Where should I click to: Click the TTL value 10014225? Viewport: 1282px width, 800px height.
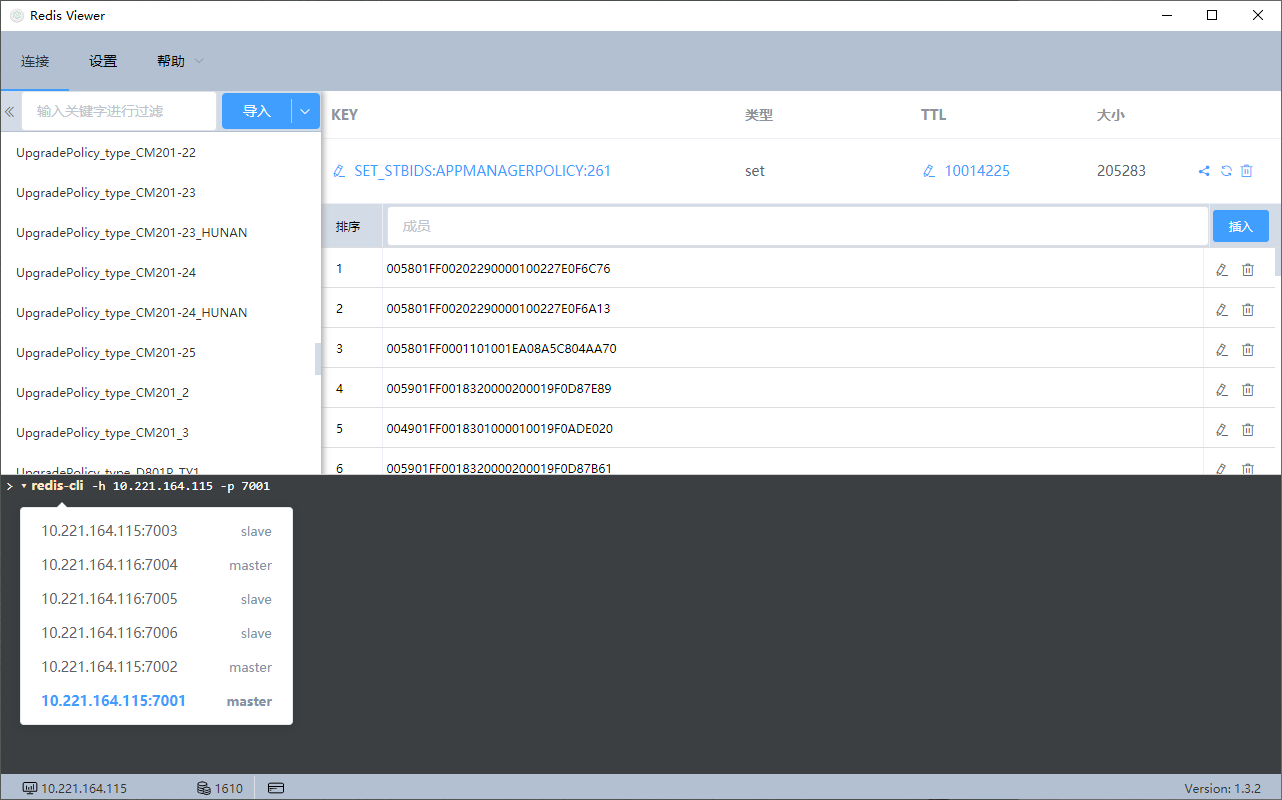pyautogui.click(x=977, y=171)
